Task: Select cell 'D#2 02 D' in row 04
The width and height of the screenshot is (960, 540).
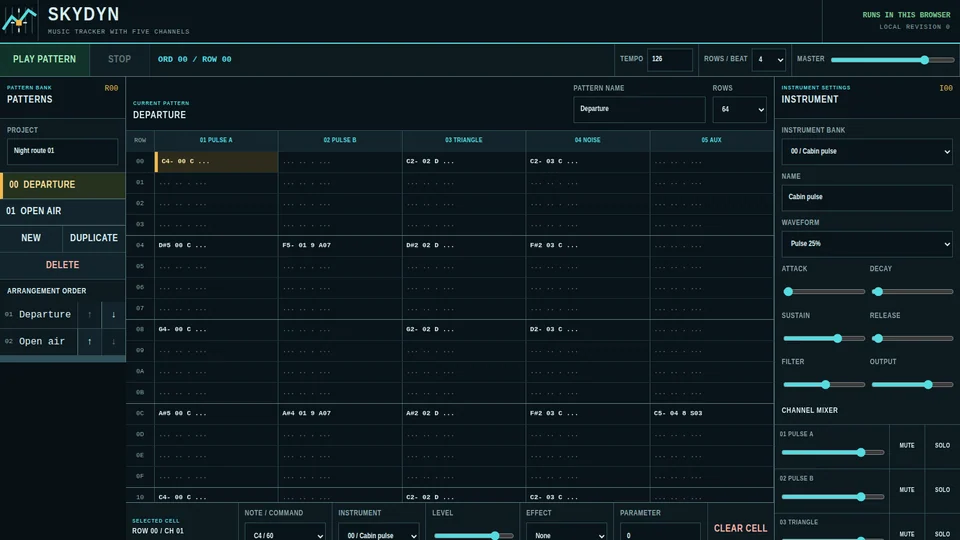Action: pyautogui.click(x=463, y=246)
